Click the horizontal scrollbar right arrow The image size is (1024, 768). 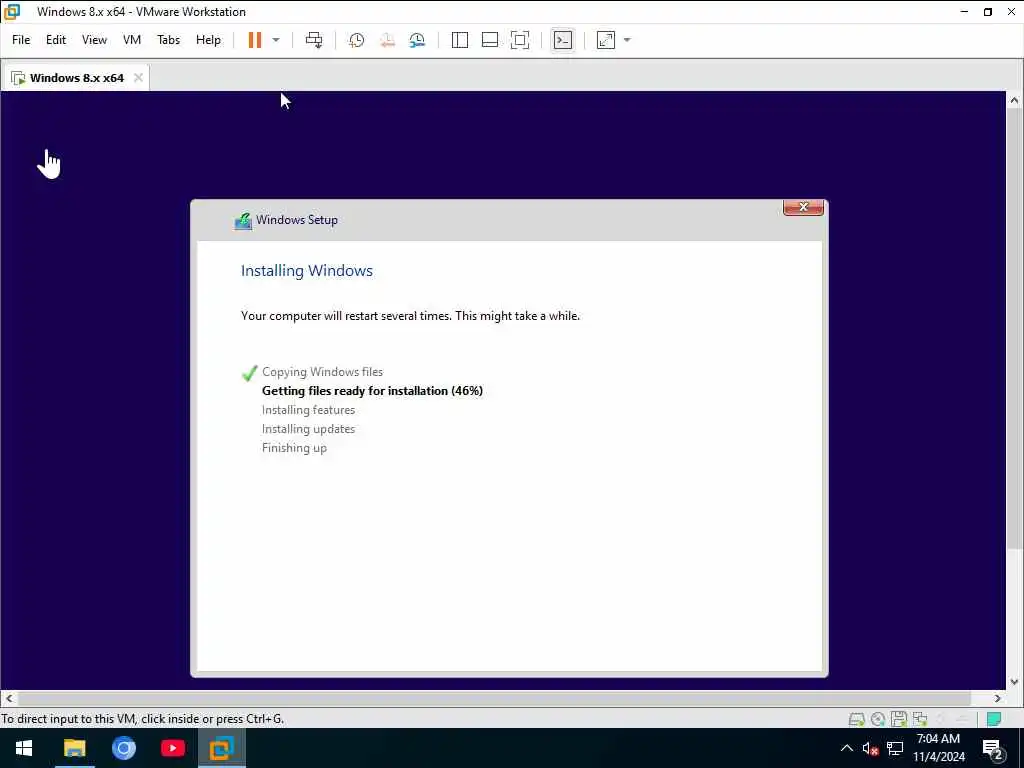997,698
